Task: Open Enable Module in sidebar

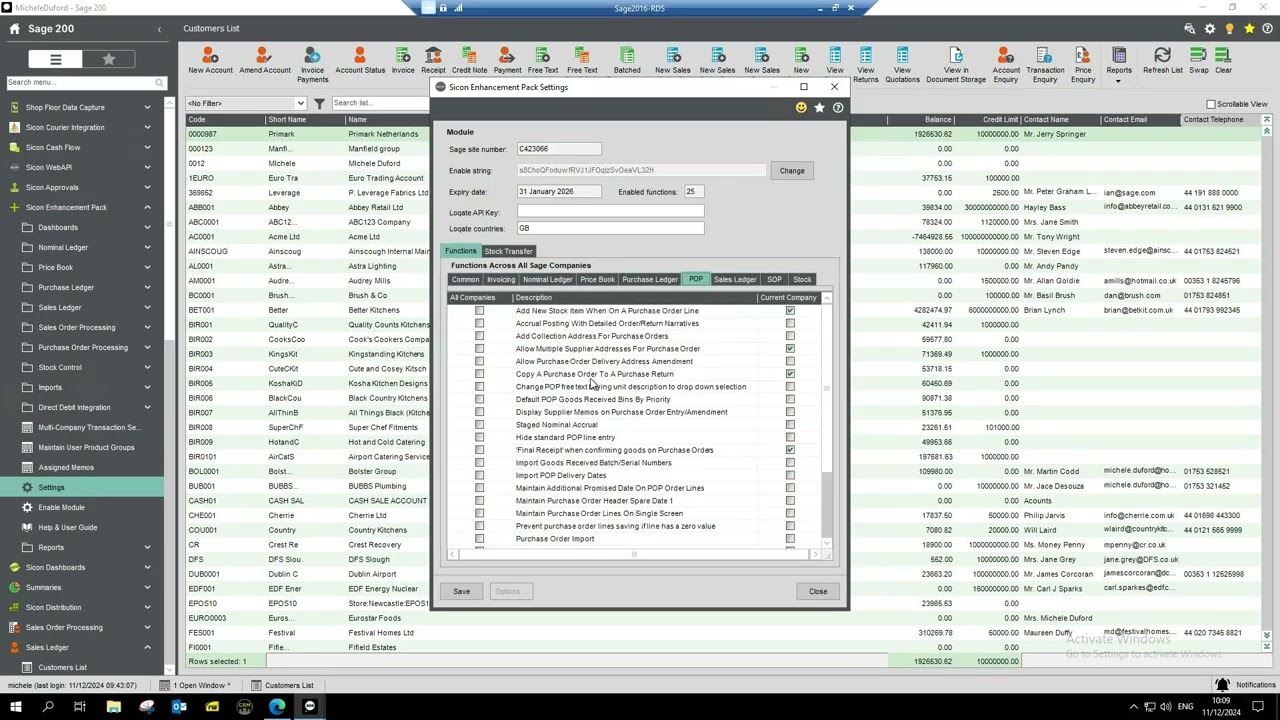Action: (x=61, y=507)
